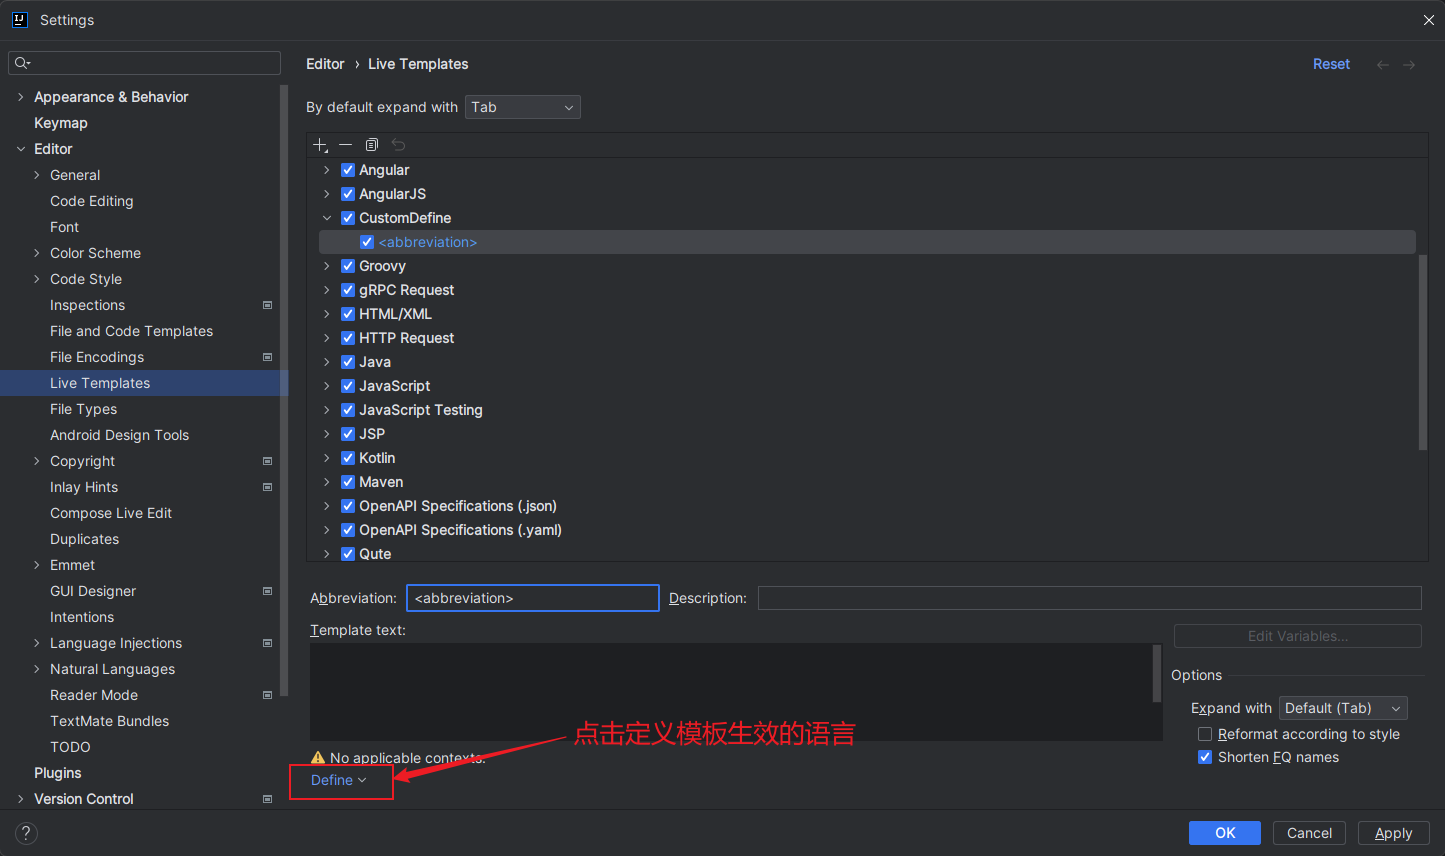Uncheck the Maven template group checkbox

pos(348,482)
